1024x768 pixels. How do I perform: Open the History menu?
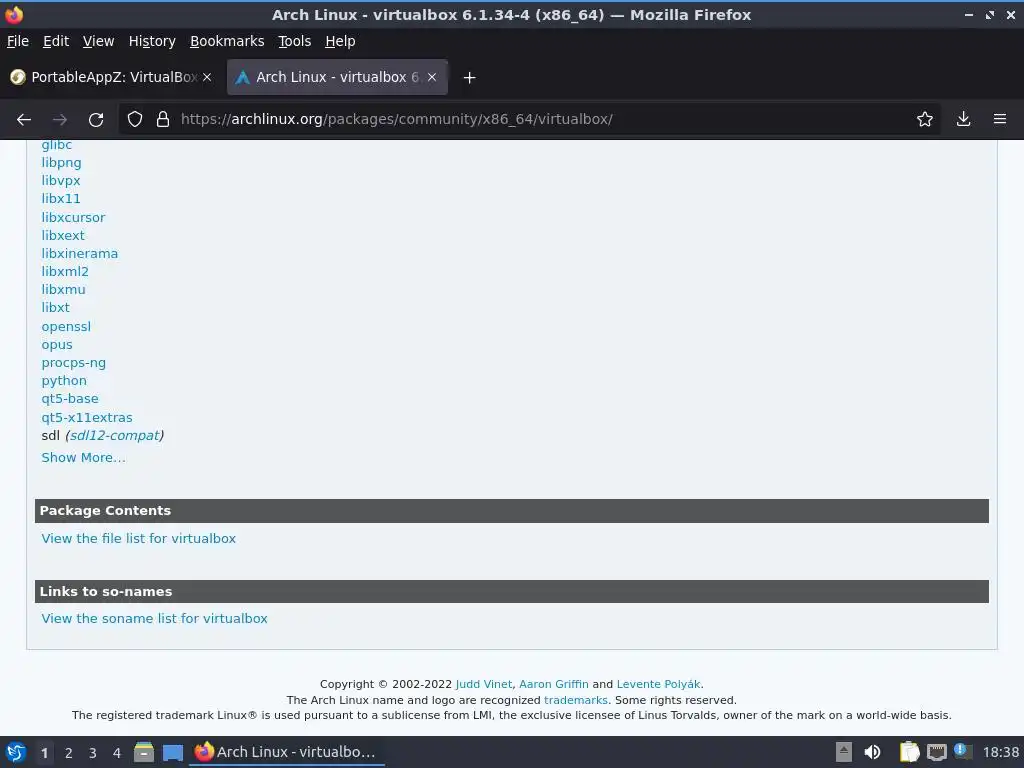[152, 41]
